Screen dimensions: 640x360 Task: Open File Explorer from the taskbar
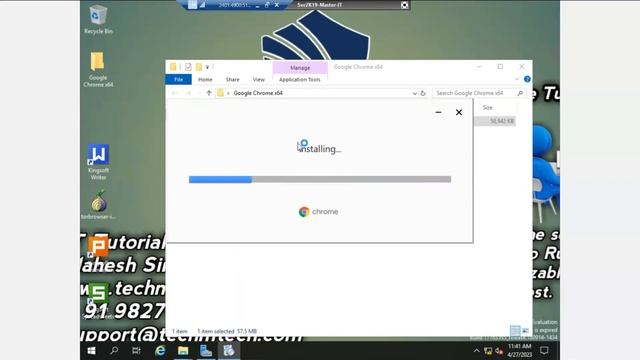click(183, 350)
